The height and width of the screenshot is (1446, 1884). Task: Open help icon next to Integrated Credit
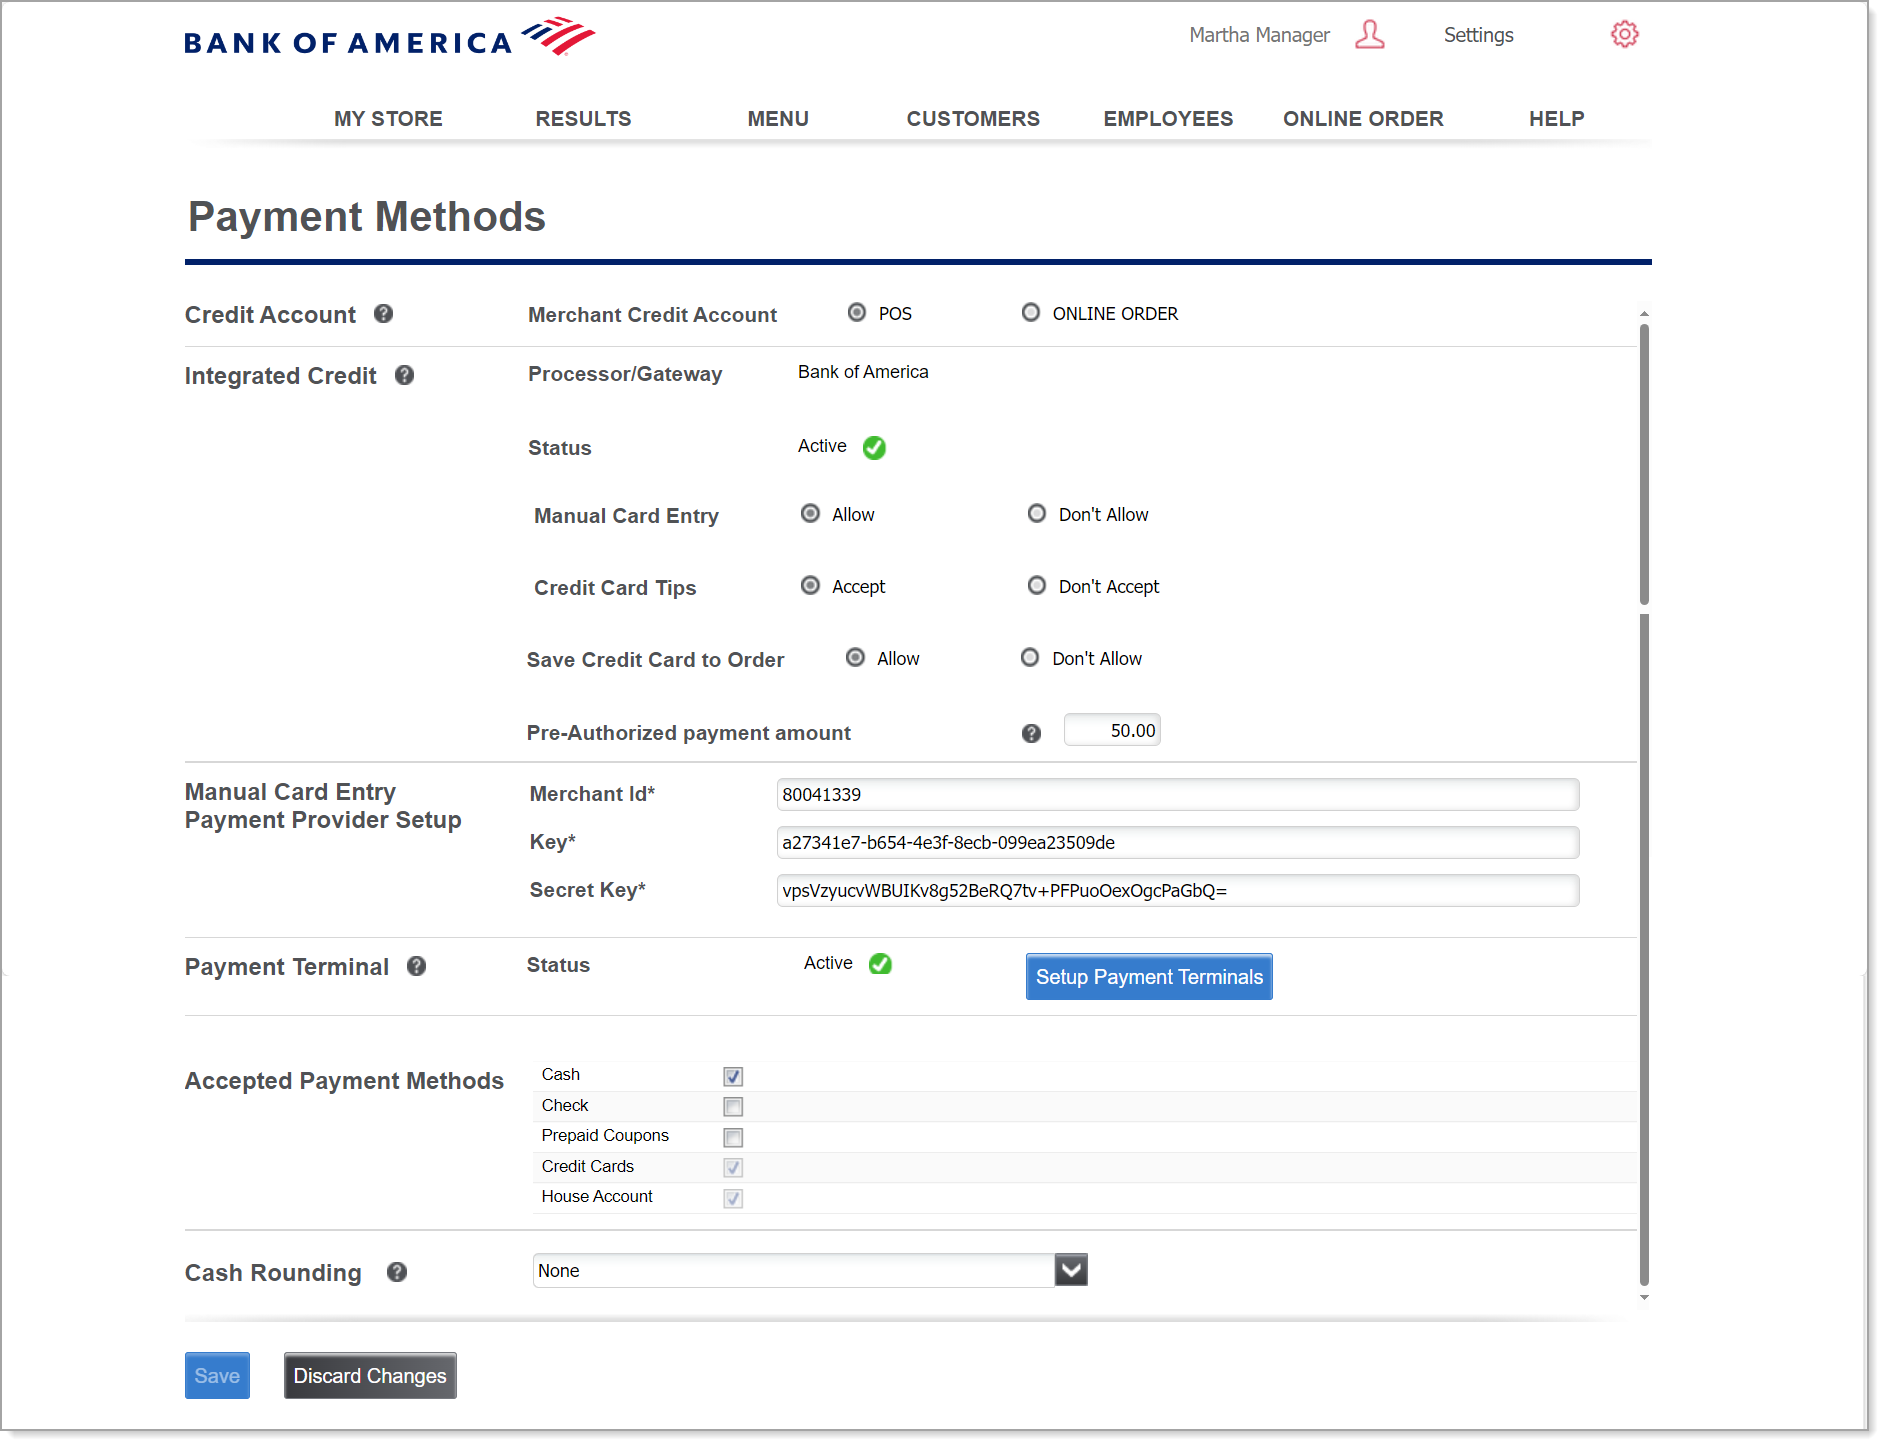[x=404, y=375]
